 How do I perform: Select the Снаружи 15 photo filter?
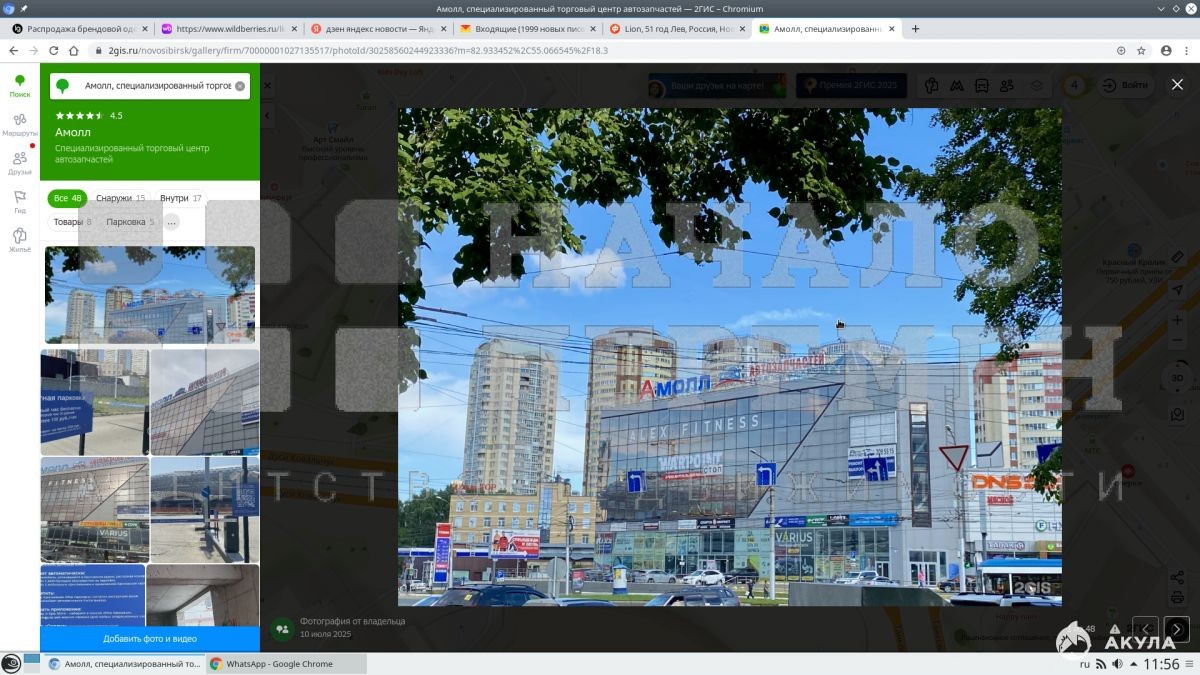[x=120, y=198]
